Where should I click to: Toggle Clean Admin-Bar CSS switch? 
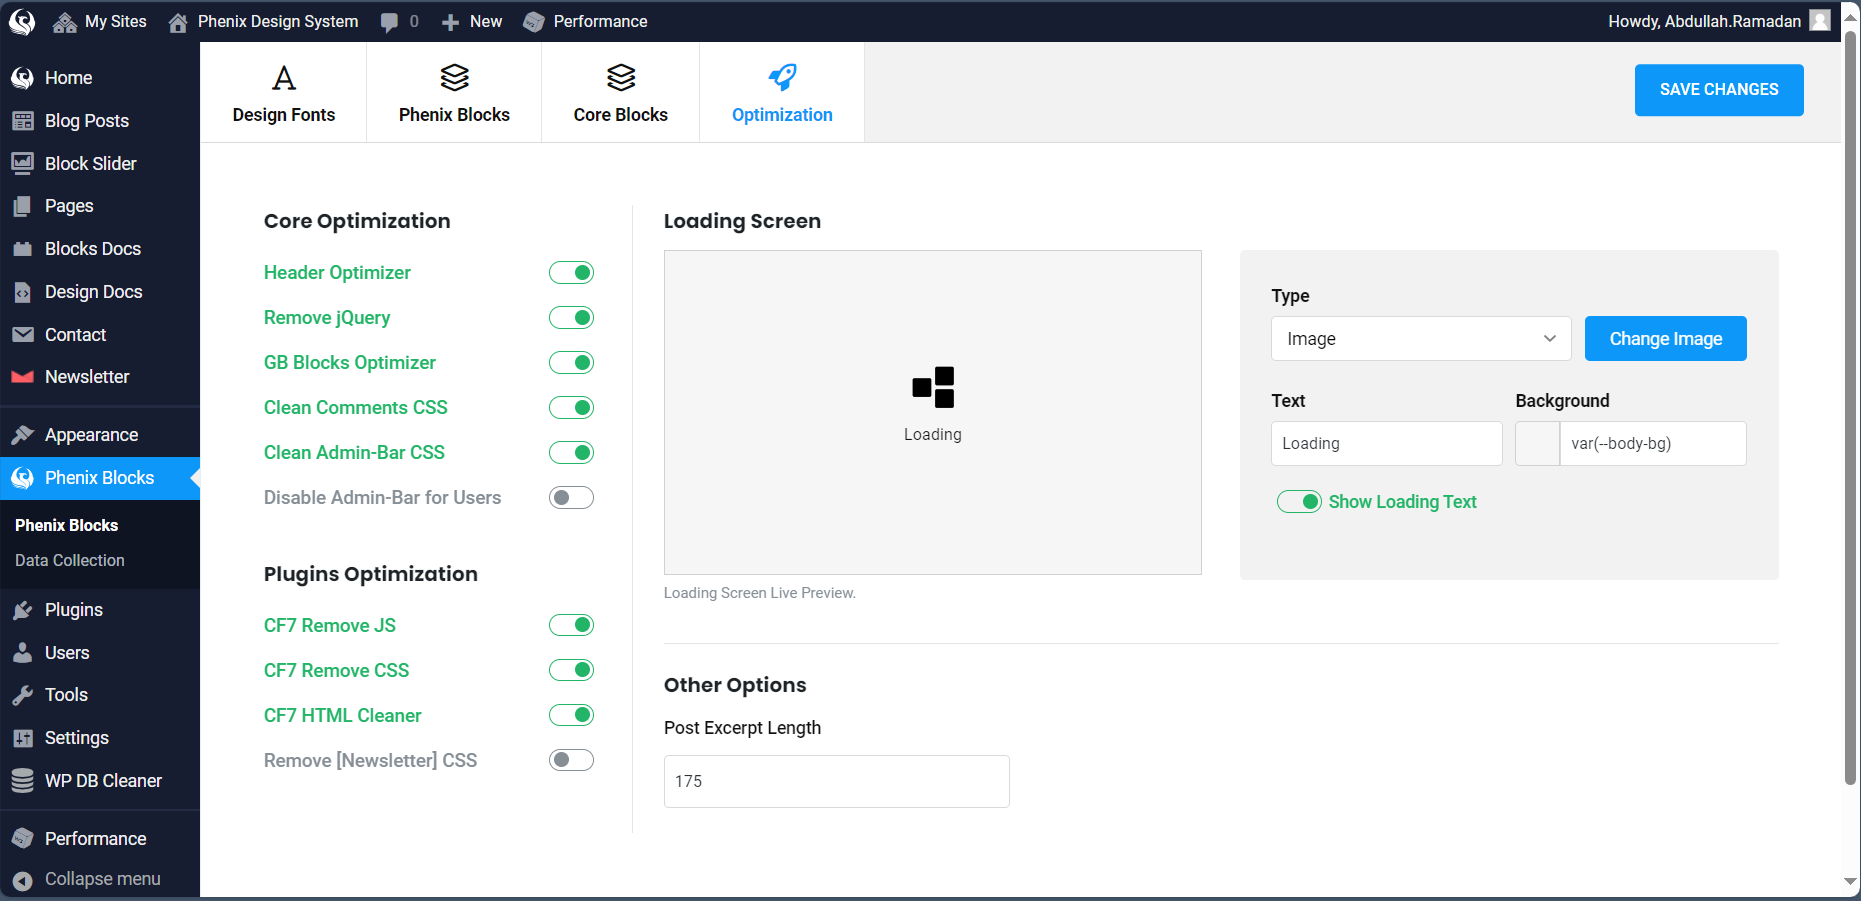571,453
